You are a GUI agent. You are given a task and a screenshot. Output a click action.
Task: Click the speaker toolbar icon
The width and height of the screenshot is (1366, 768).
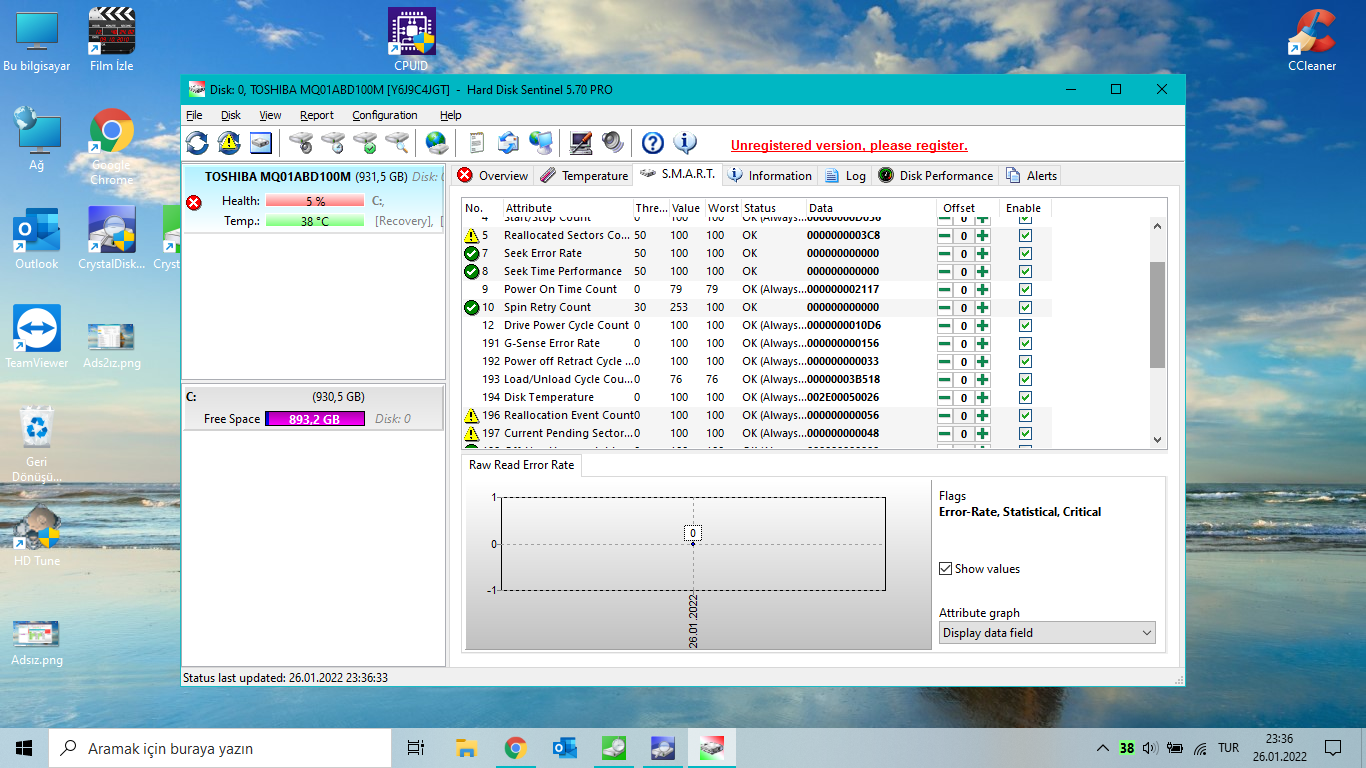coord(612,143)
